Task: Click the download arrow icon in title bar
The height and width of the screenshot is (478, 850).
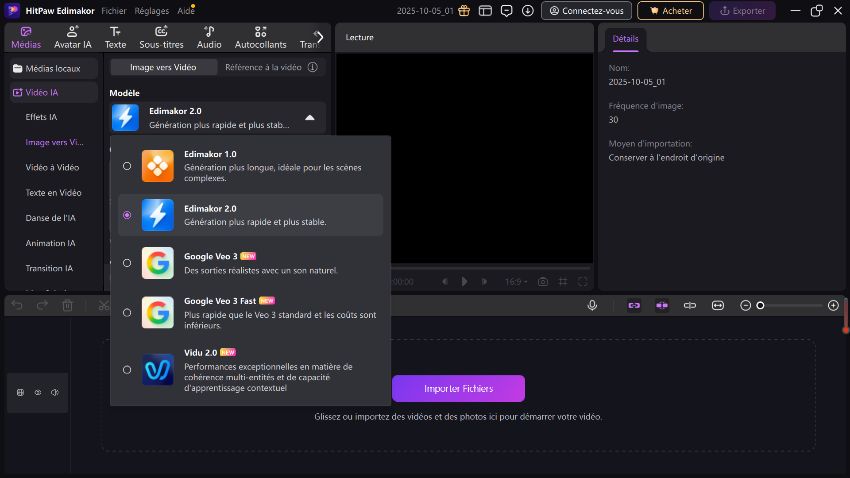Action: coord(527,10)
